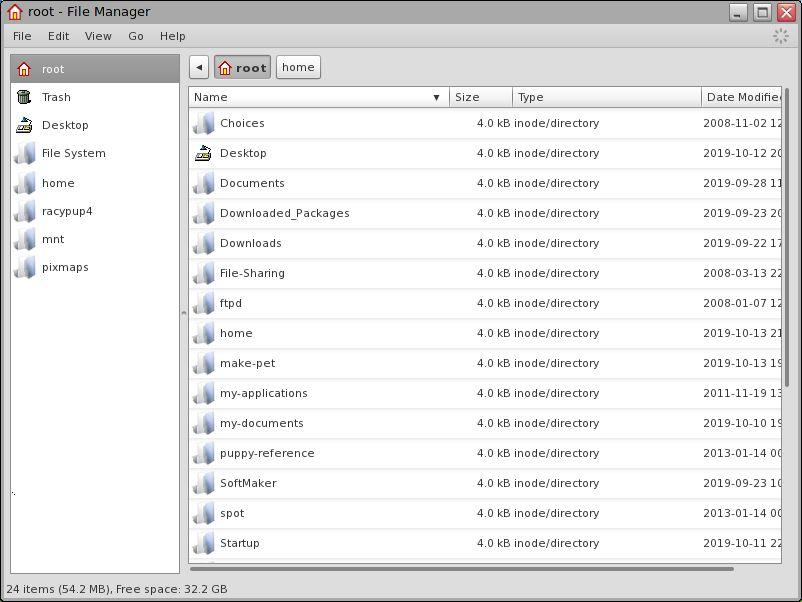This screenshot has height=602, width=802.
Task: Click the SoftMaker folder icon
Action: point(204,483)
